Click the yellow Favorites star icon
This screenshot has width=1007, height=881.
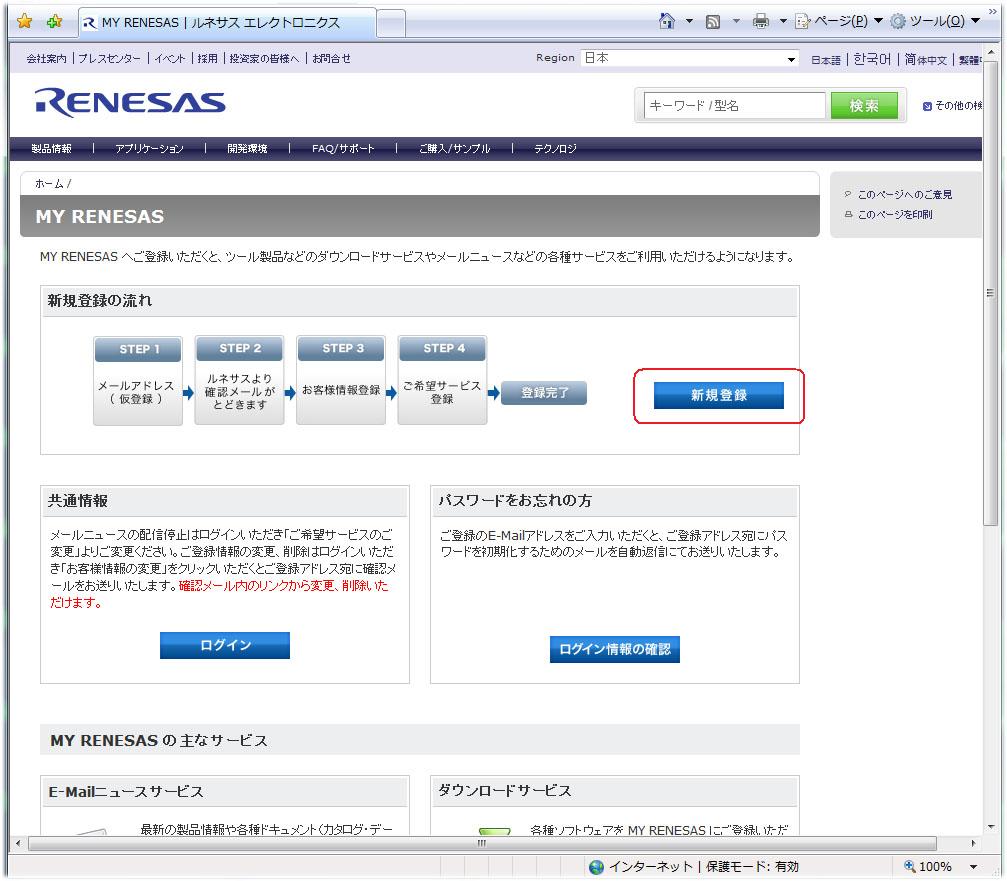[25, 21]
